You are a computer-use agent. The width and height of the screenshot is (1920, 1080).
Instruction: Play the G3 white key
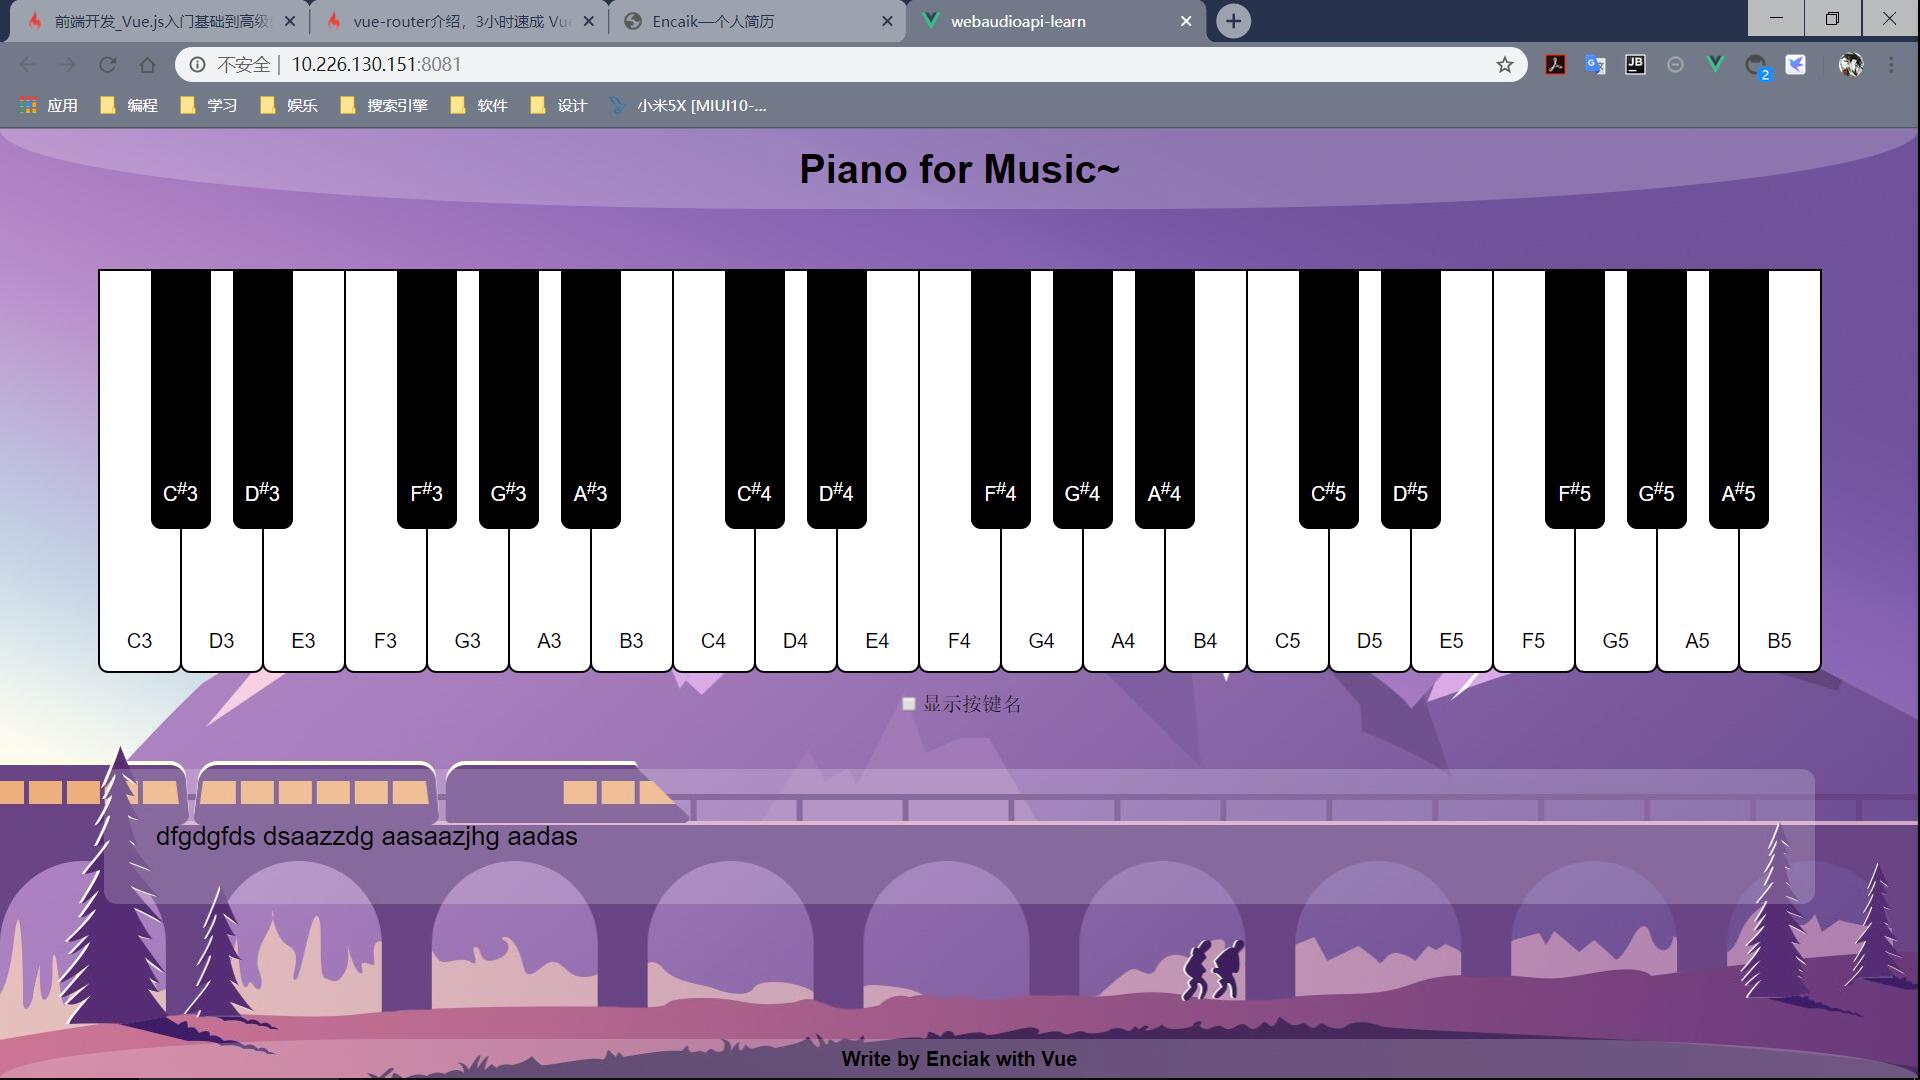click(x=467, y=600)
